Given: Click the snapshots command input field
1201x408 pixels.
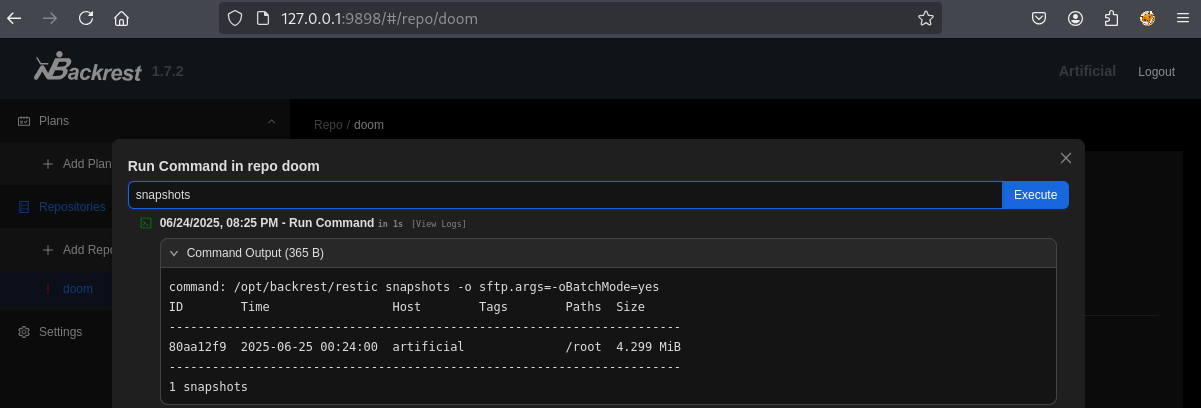Looking at the screenshot, I should coord(565,195).
